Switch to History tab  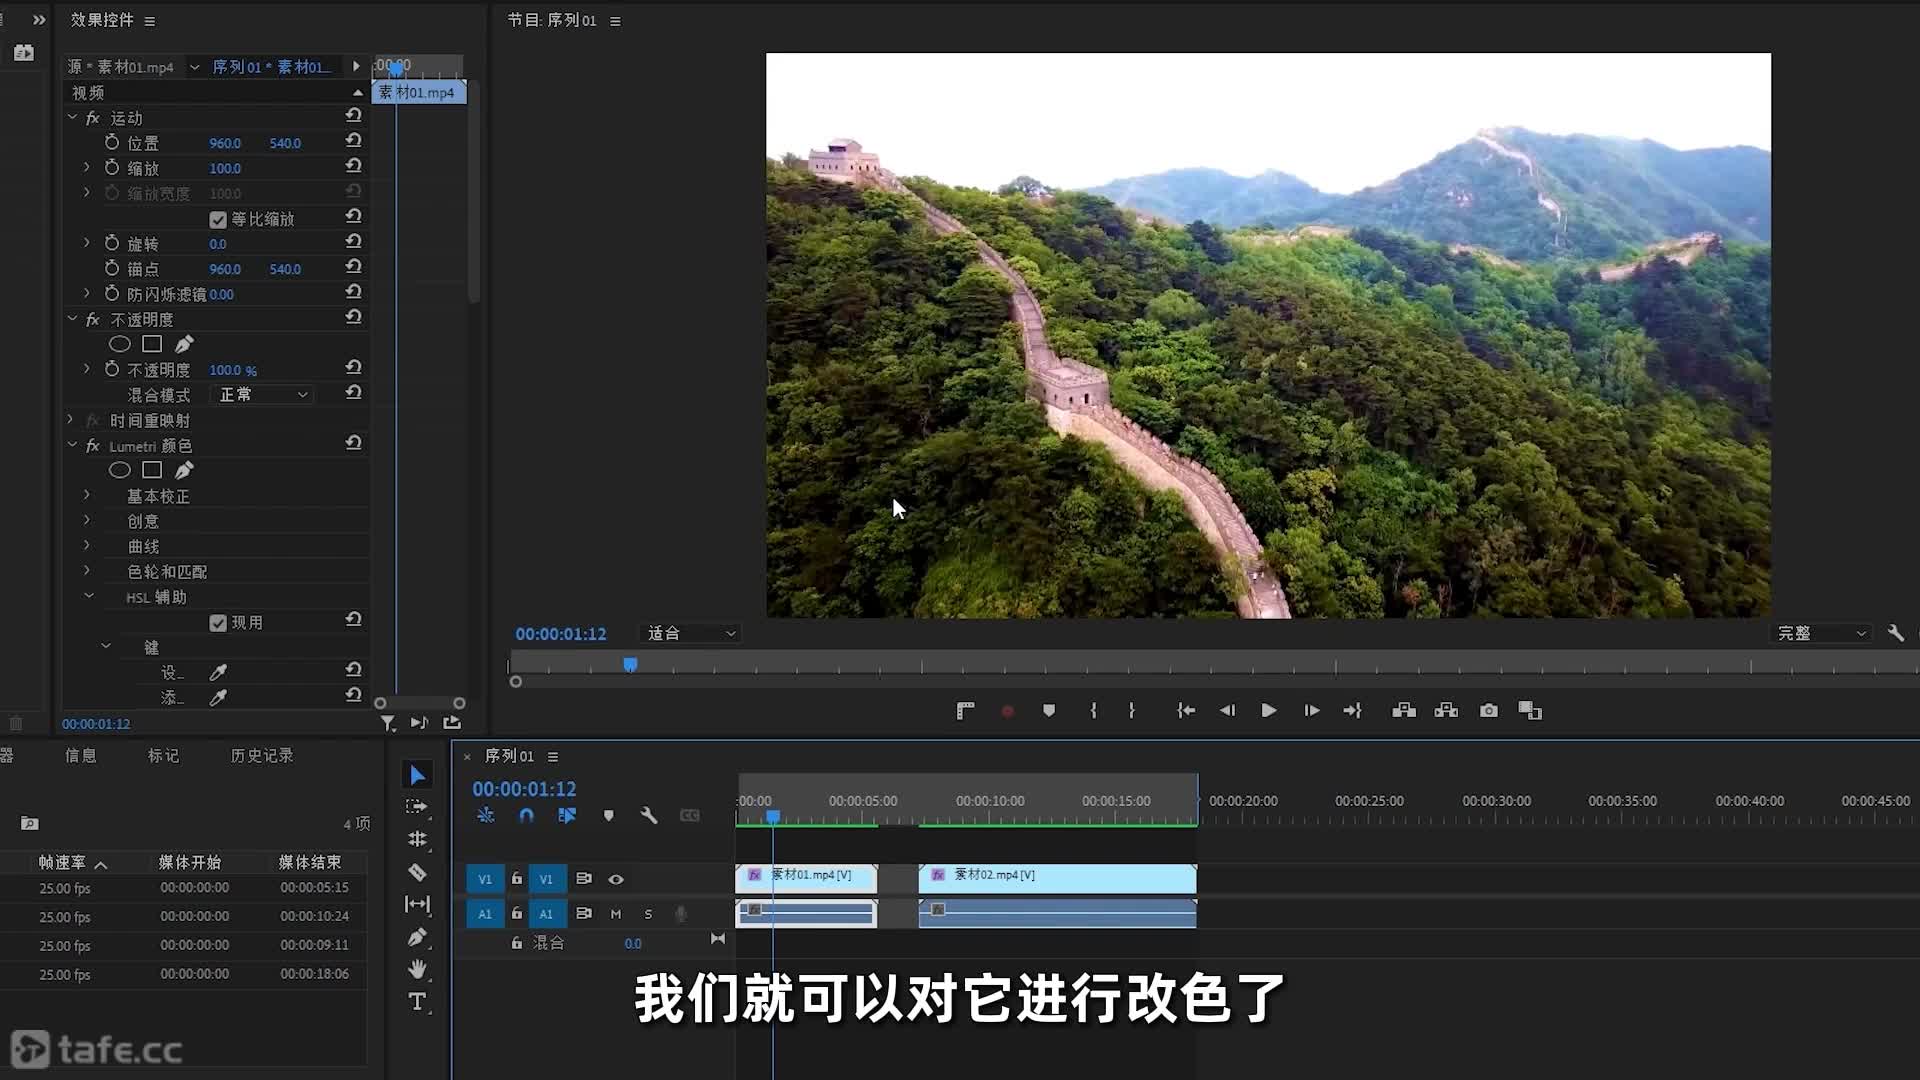tap(262, 756)
